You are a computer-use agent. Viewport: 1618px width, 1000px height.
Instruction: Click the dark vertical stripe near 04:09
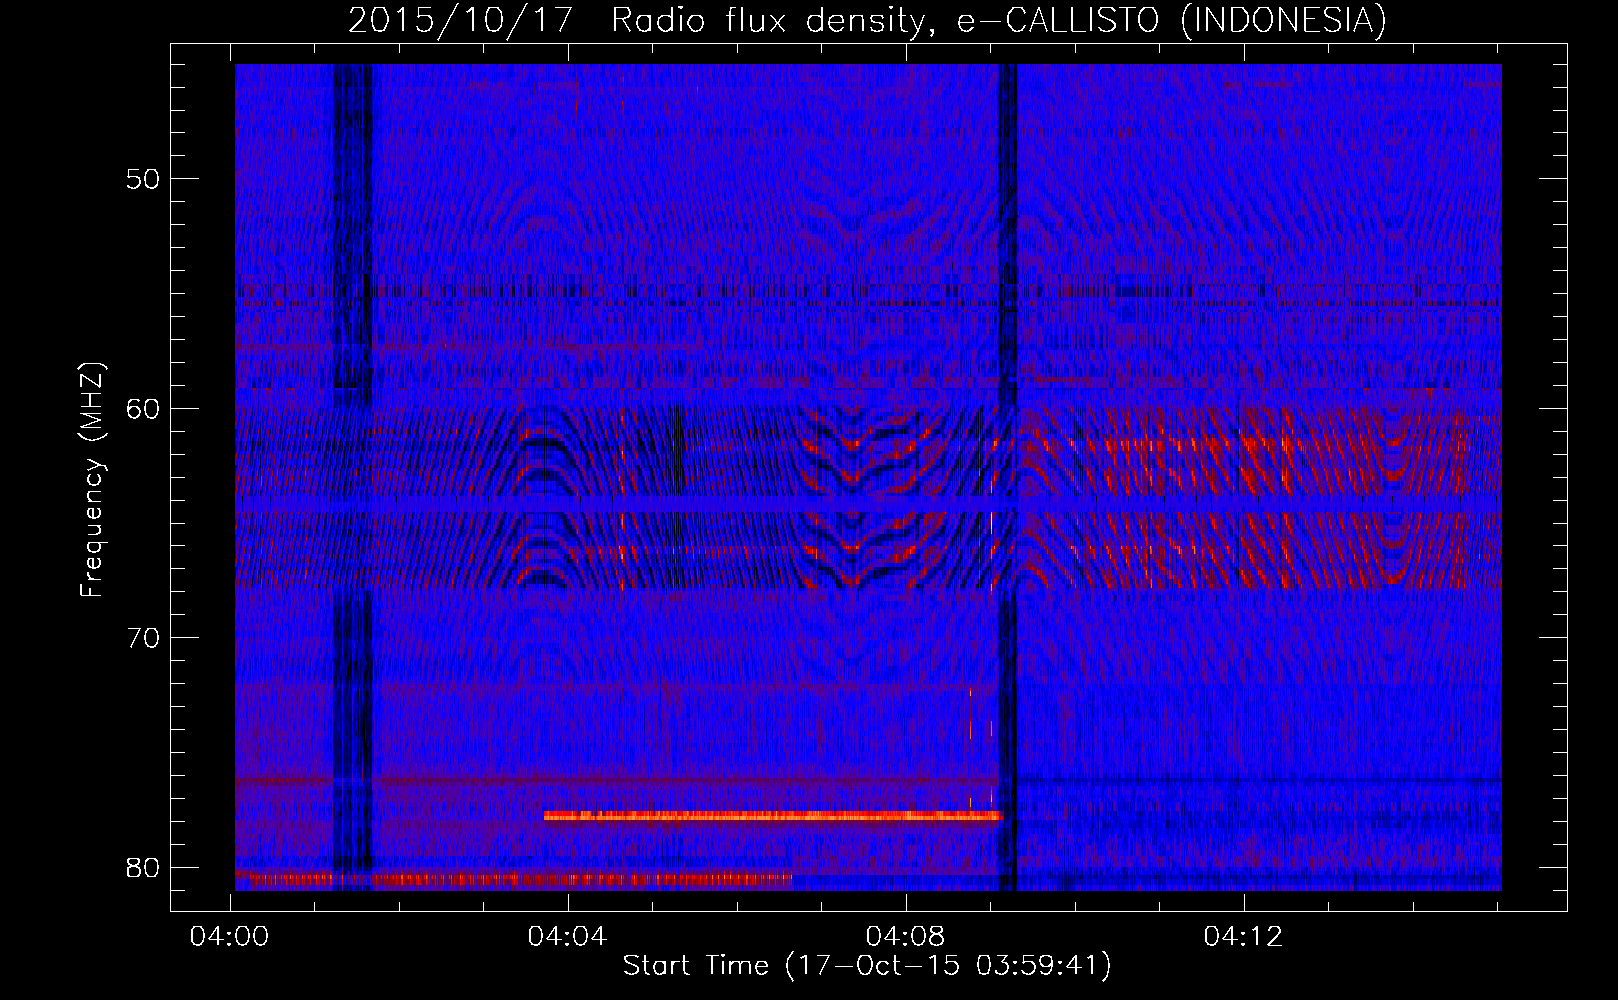click(x=1008, y=477)
